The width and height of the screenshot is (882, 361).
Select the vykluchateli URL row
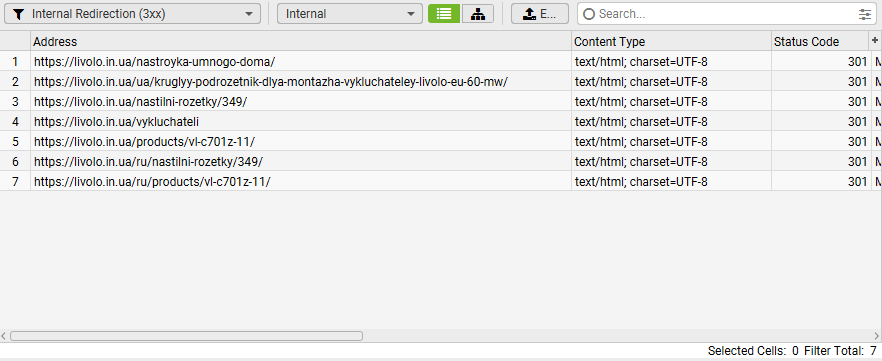(441, 121)
